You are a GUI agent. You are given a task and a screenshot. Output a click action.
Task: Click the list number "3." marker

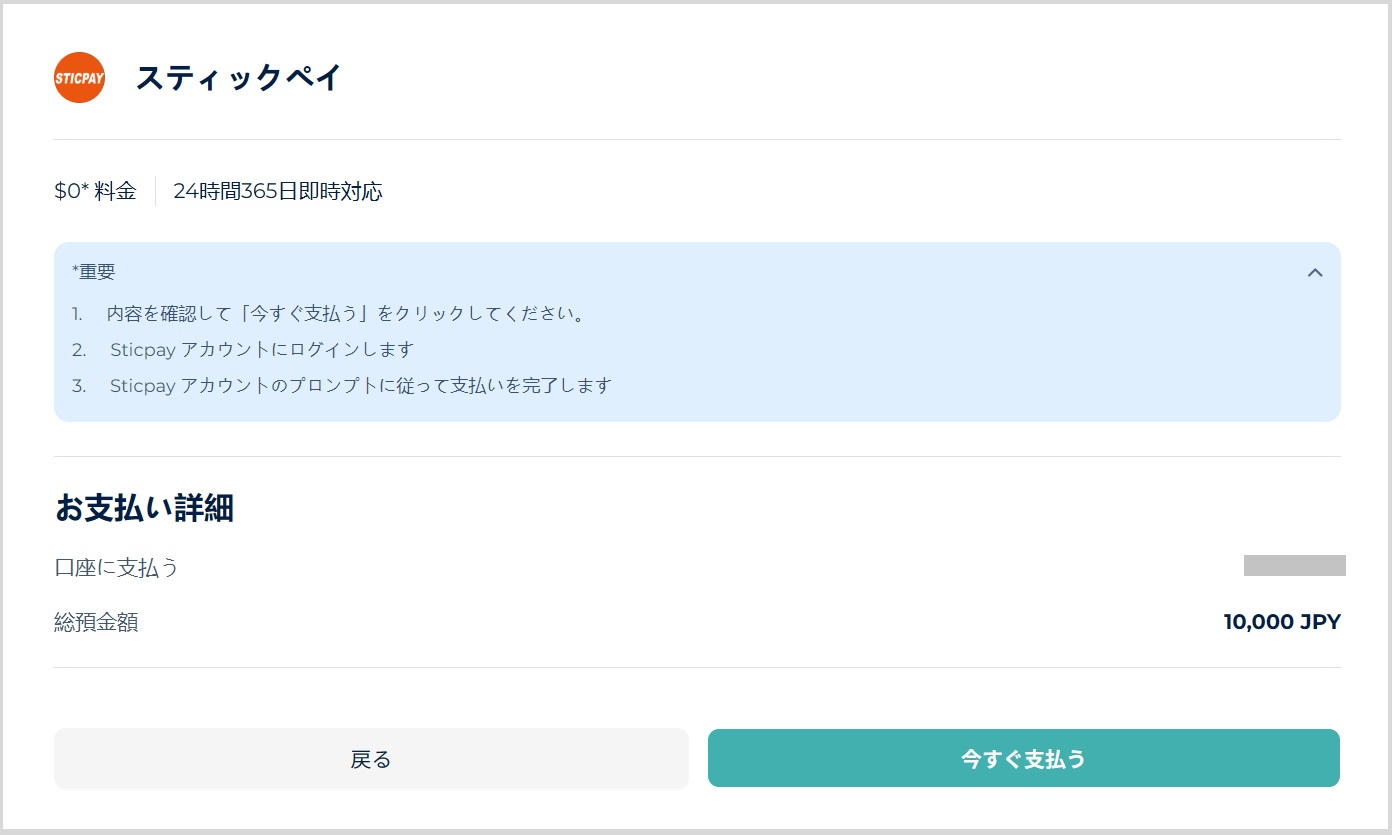[x=79, y=385]
